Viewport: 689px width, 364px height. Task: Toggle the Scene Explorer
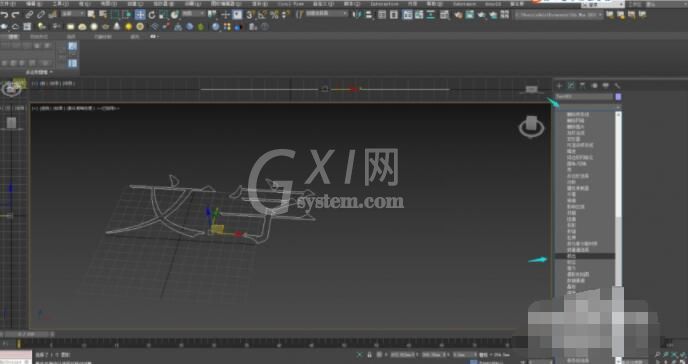pos(382,15)
